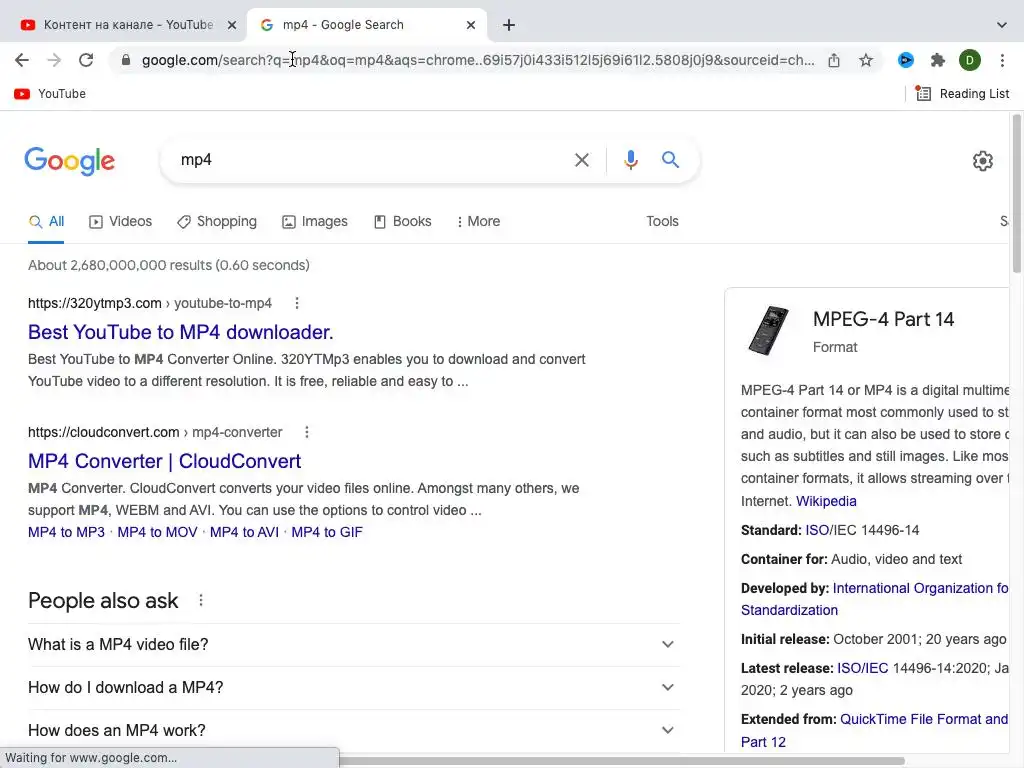Click the share page icon in address bar

(x=834, y=60)
